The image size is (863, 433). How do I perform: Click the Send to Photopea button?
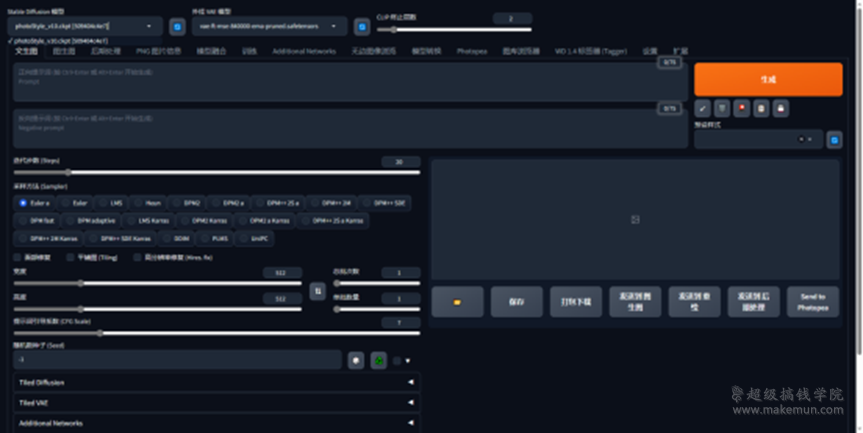[812, 301]
